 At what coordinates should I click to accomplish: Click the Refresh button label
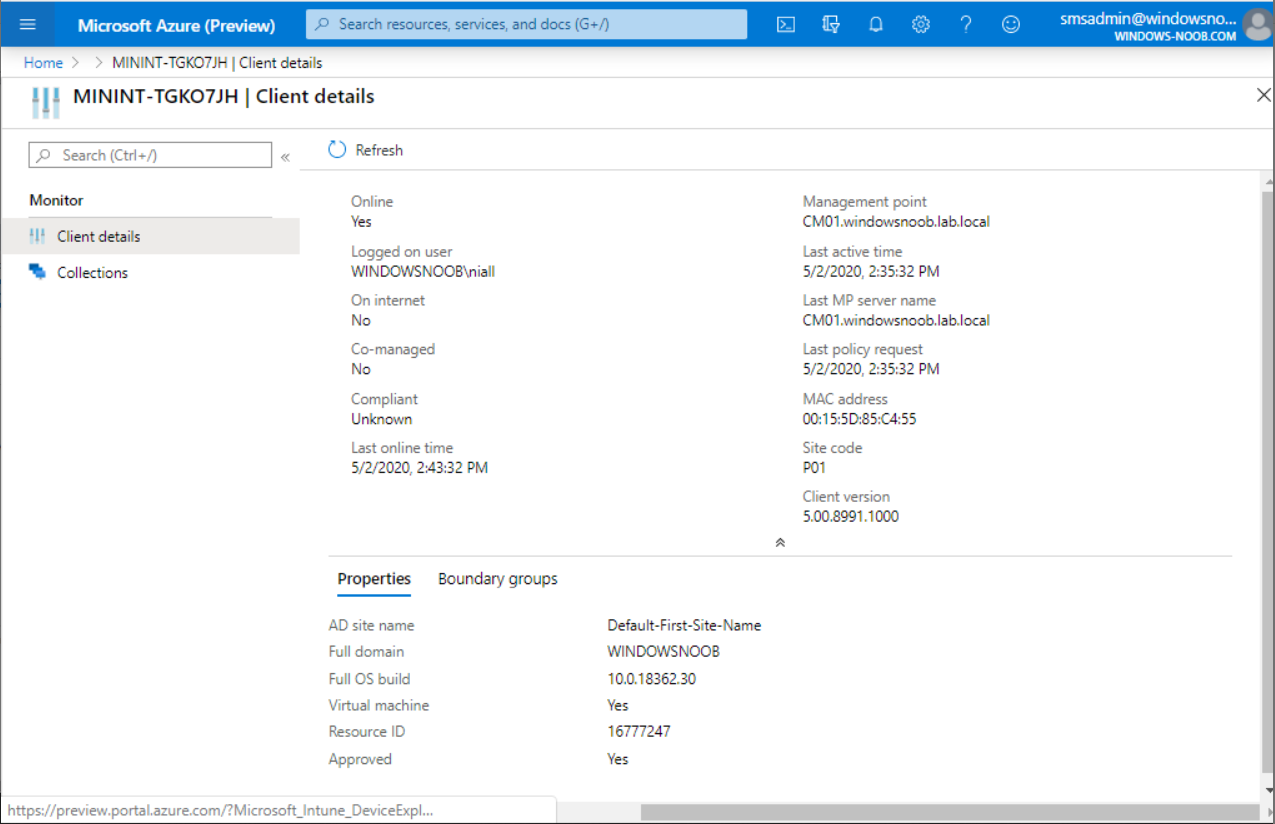point(379,150)
